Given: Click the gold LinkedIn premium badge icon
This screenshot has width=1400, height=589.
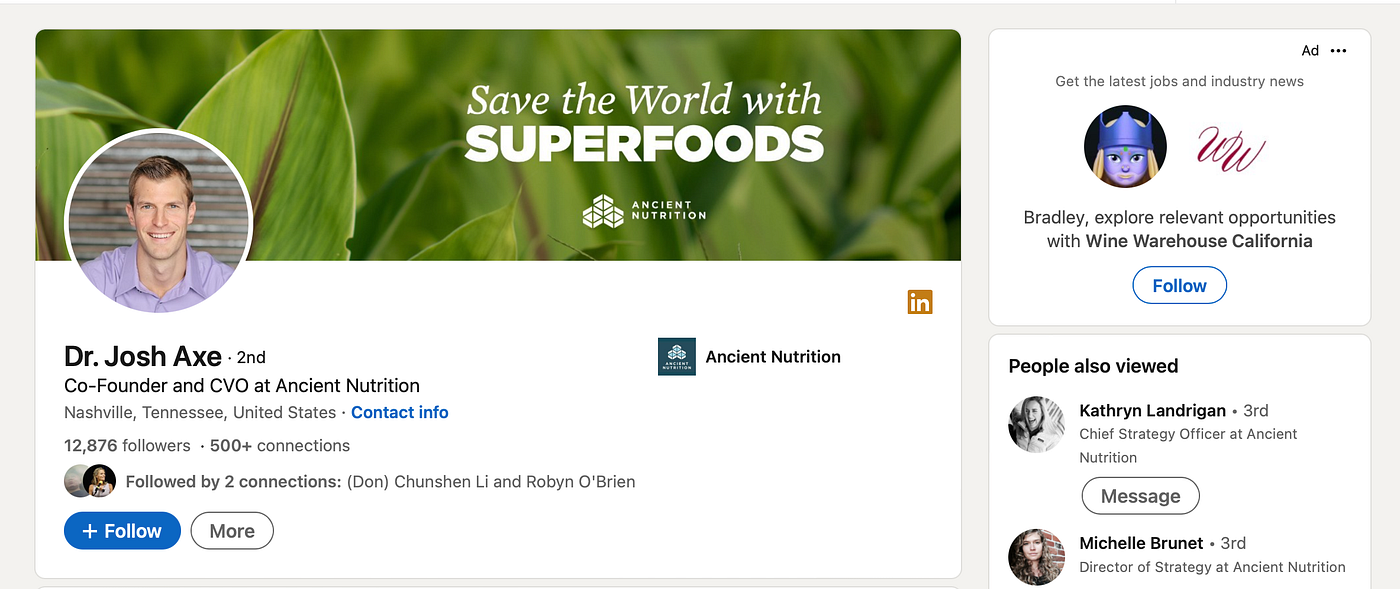Looking at the screenshot, I should pos(920,301).
